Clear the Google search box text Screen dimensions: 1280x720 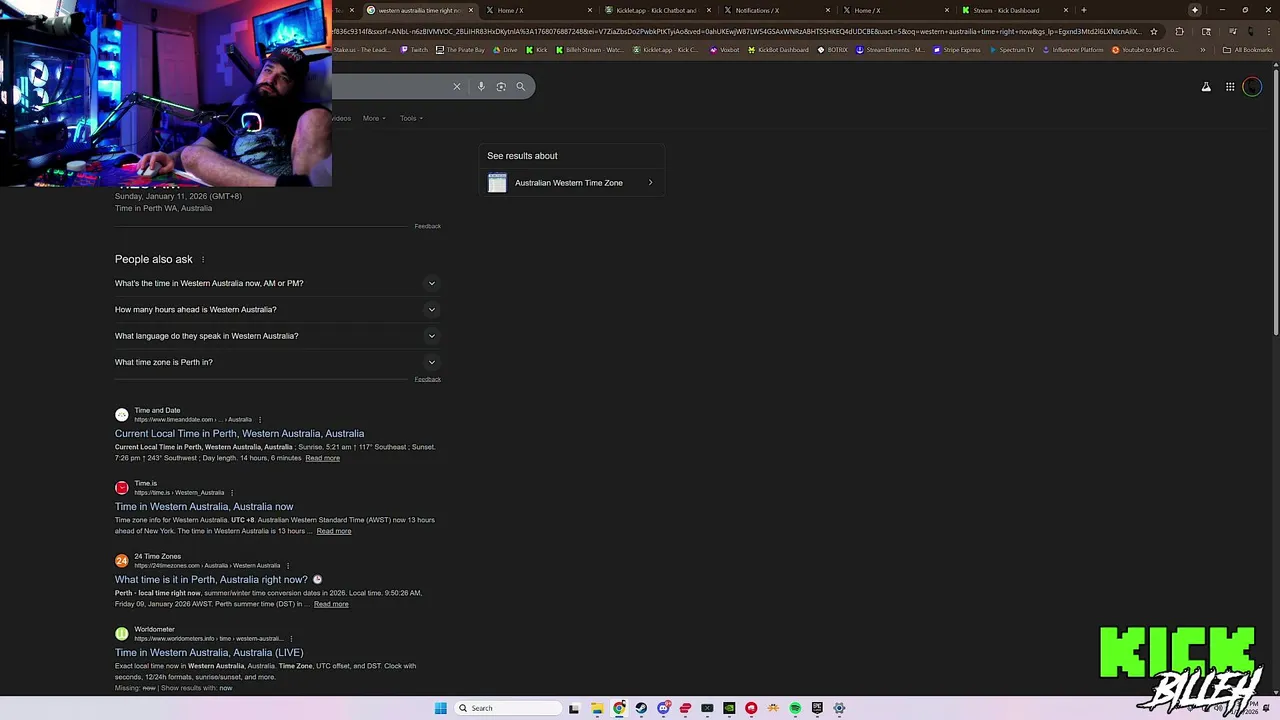click(457, 86)
